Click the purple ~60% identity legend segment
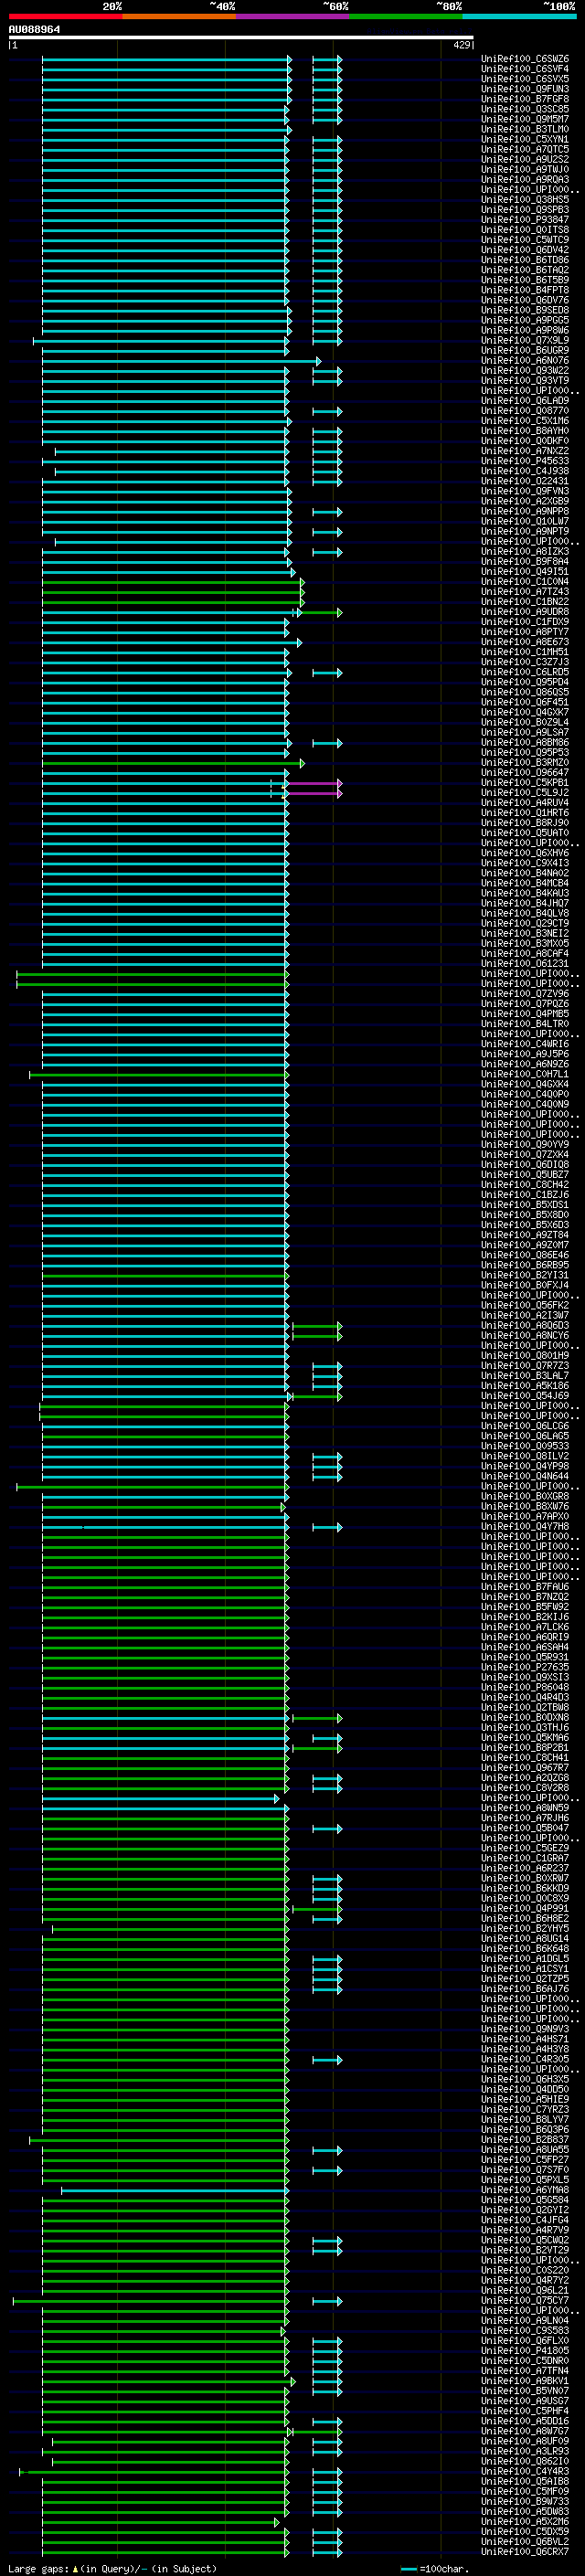 [293, 16]
